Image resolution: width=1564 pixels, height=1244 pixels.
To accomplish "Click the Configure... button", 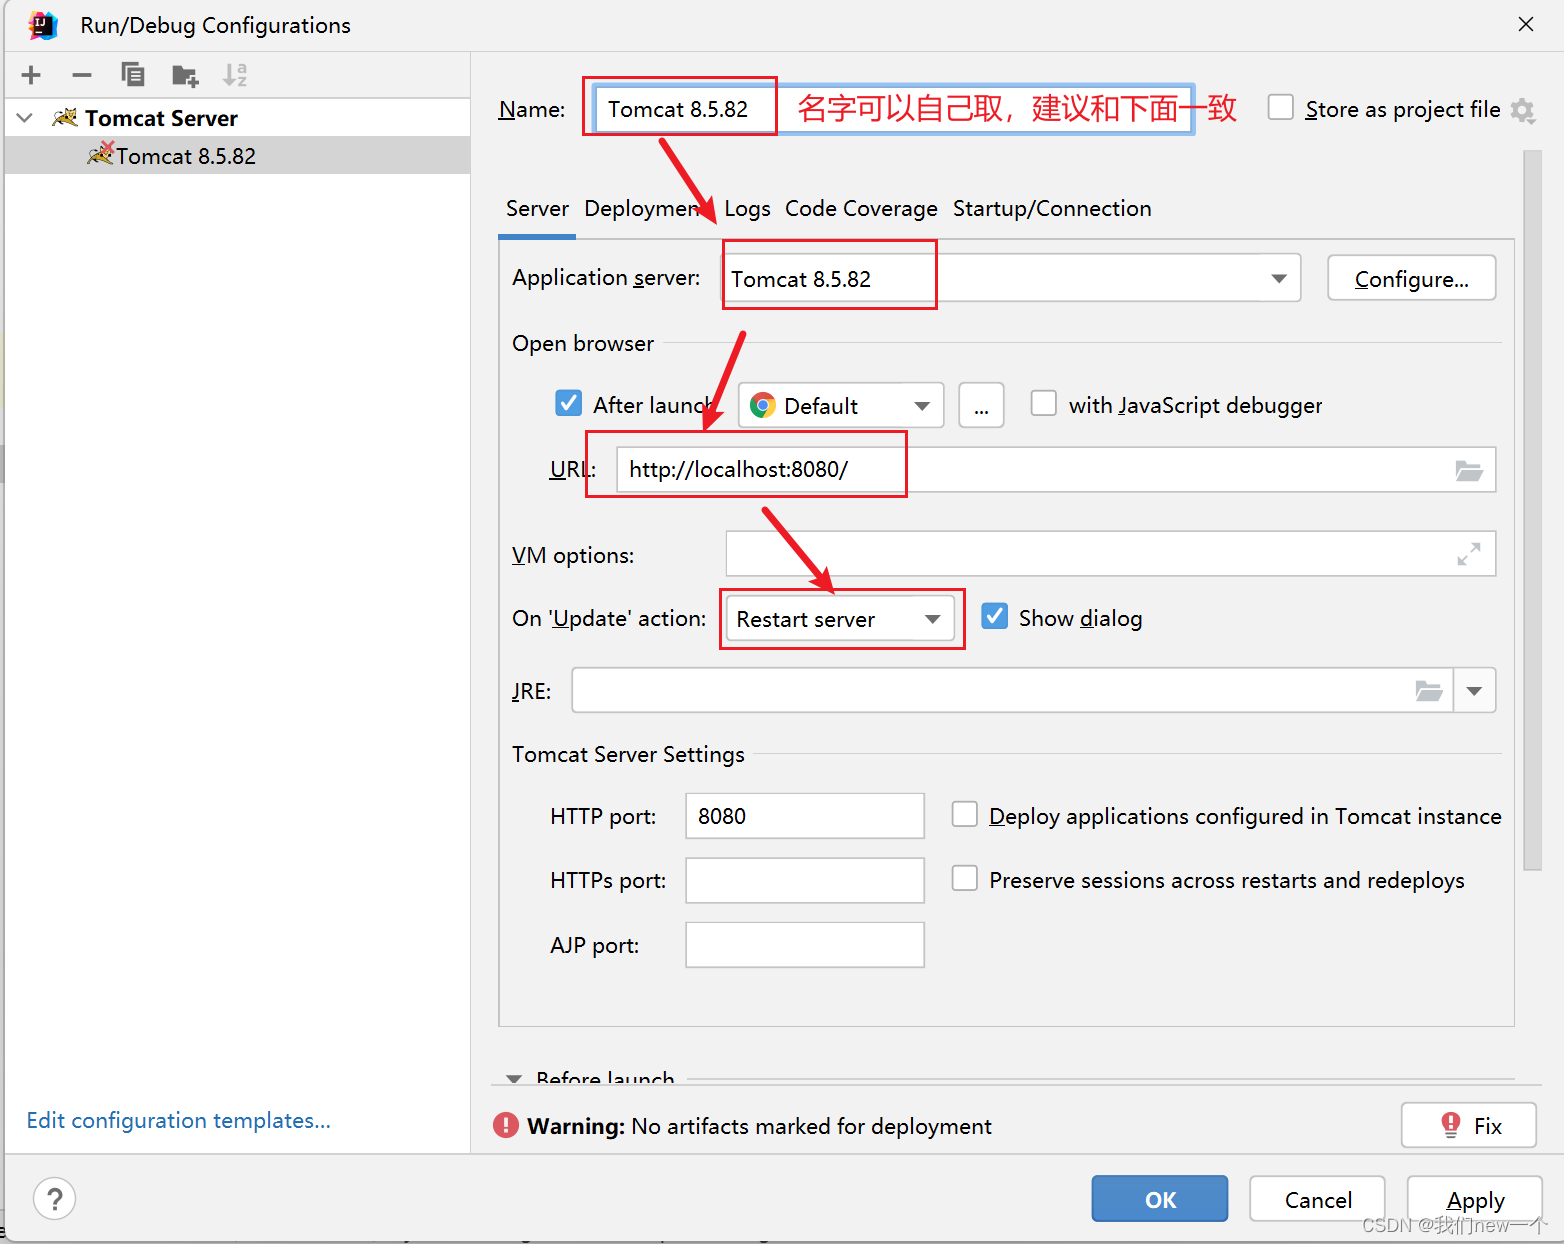I will coord(1411,278).
